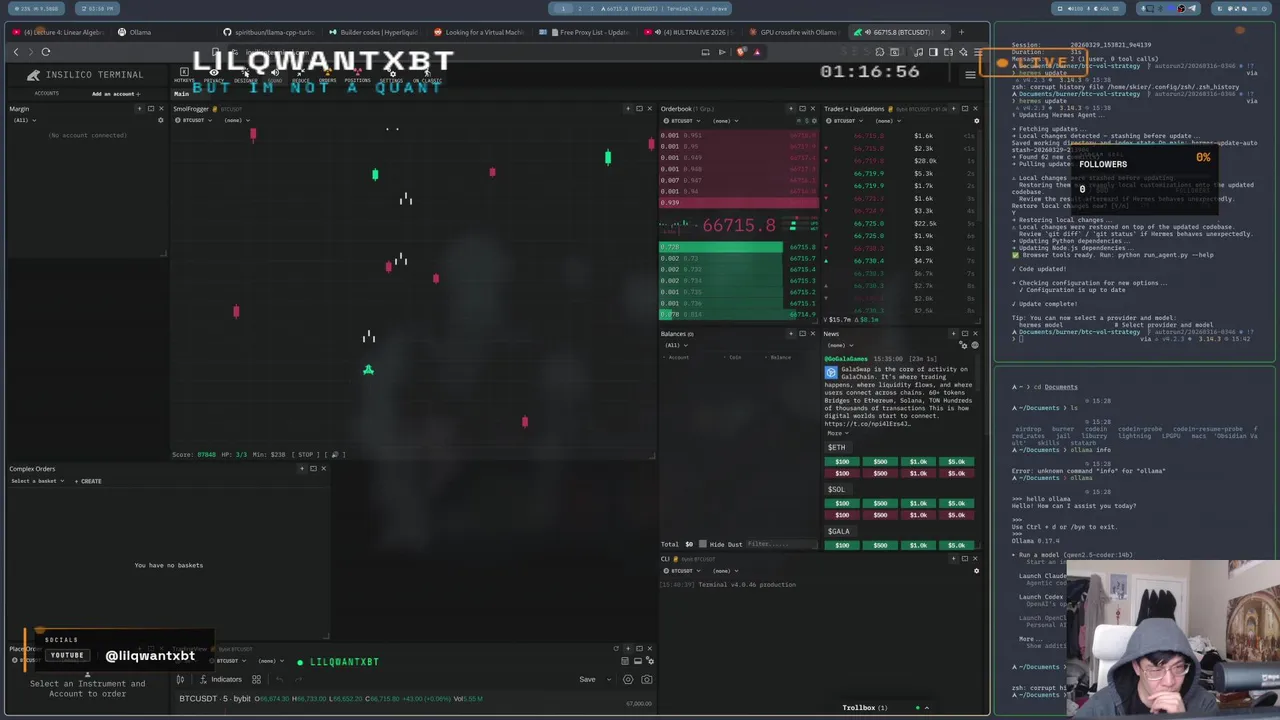The width and height of the screenshot is (1280, 720).
Task: Click the Brave Shields icon in the address bar
Action: pyautogui.click(x=741, y=52)
